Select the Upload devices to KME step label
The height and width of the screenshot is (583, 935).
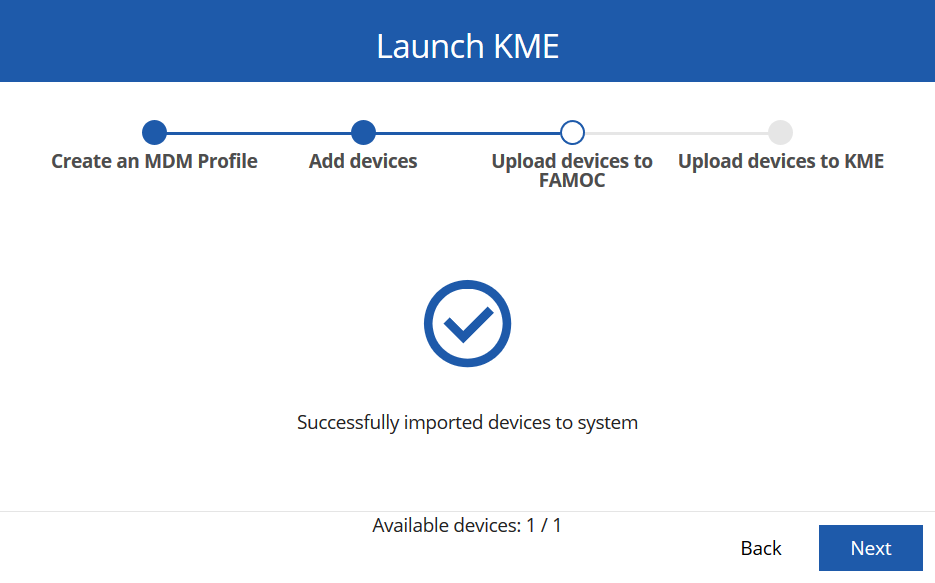(780, 161)
